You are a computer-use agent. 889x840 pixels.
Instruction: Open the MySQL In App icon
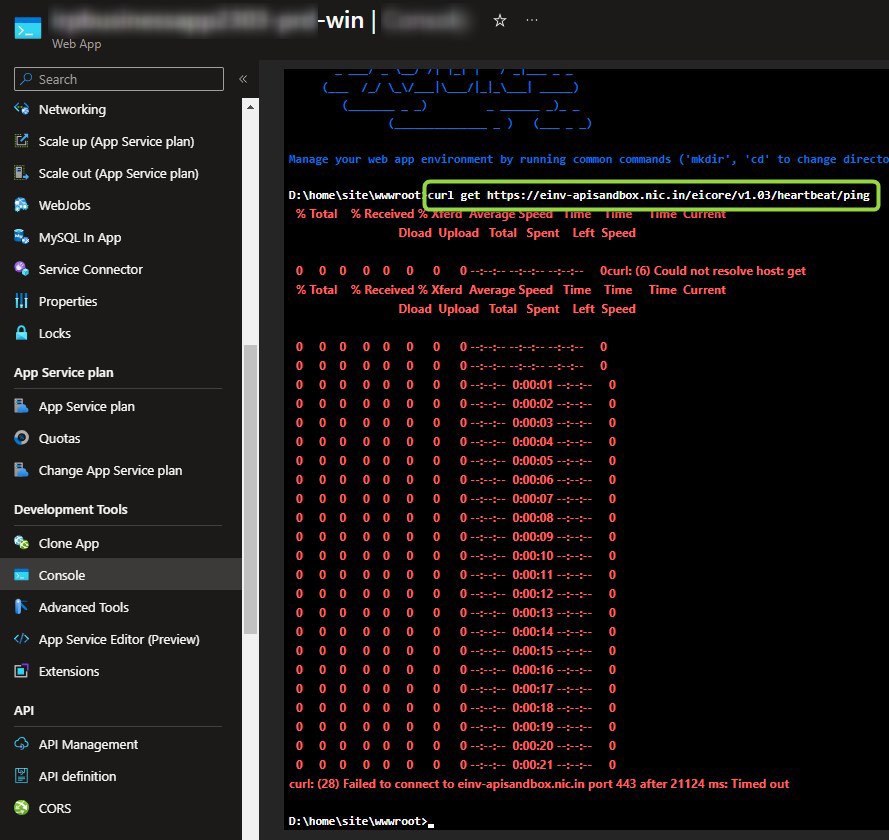tap(20, 238)
